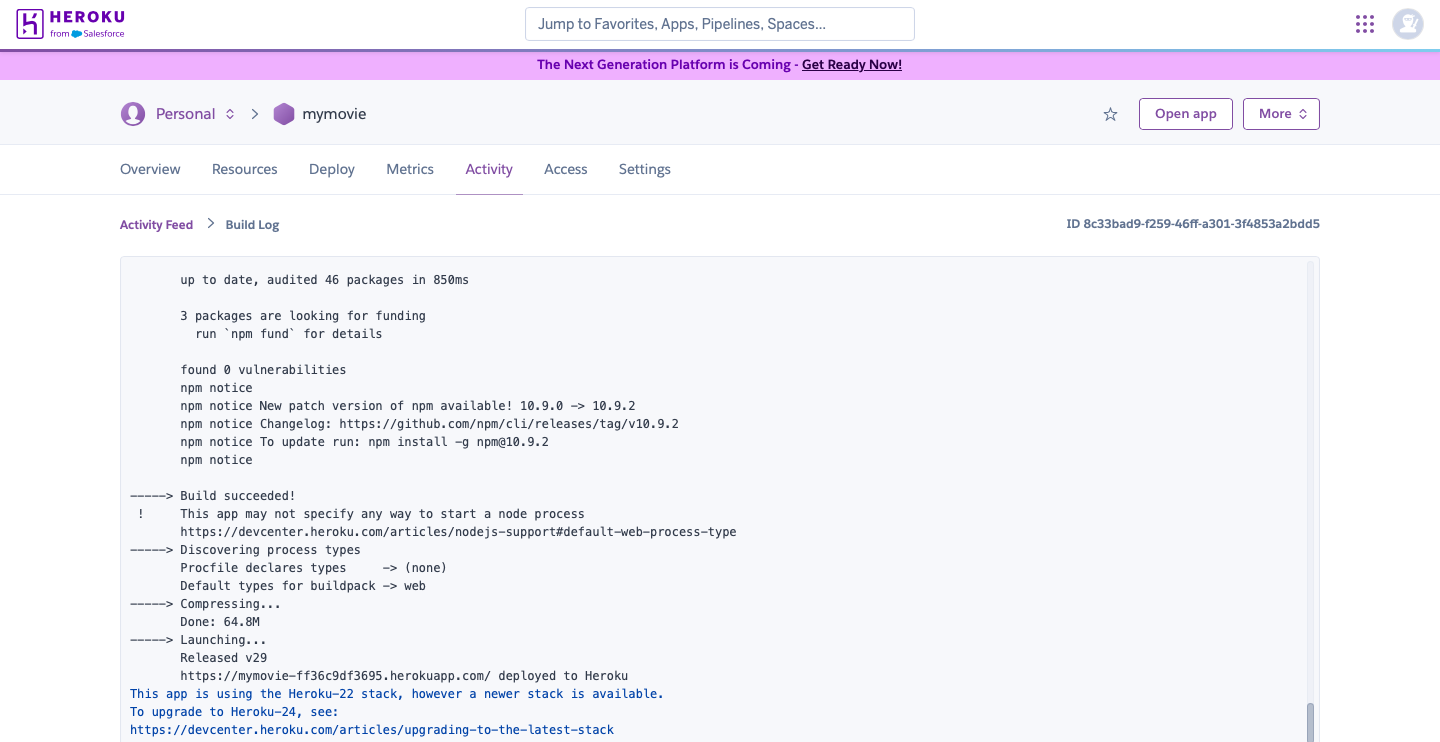Click the 'Released v29' log line

[x=223, y=658]
